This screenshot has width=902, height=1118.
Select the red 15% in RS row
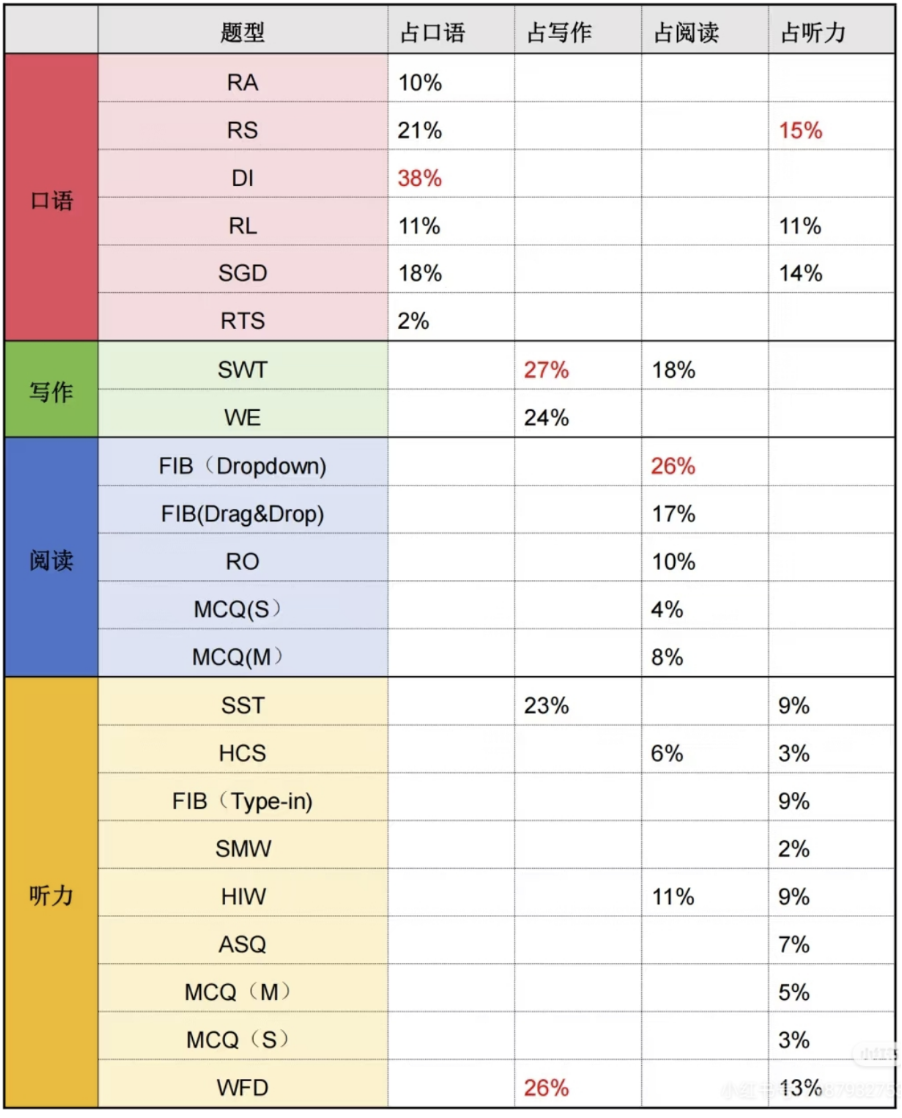[801, 130]
